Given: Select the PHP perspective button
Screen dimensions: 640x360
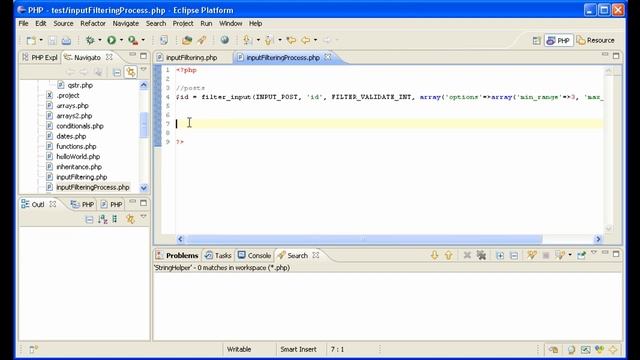Looking at the screenshot, I should (558, 40).
